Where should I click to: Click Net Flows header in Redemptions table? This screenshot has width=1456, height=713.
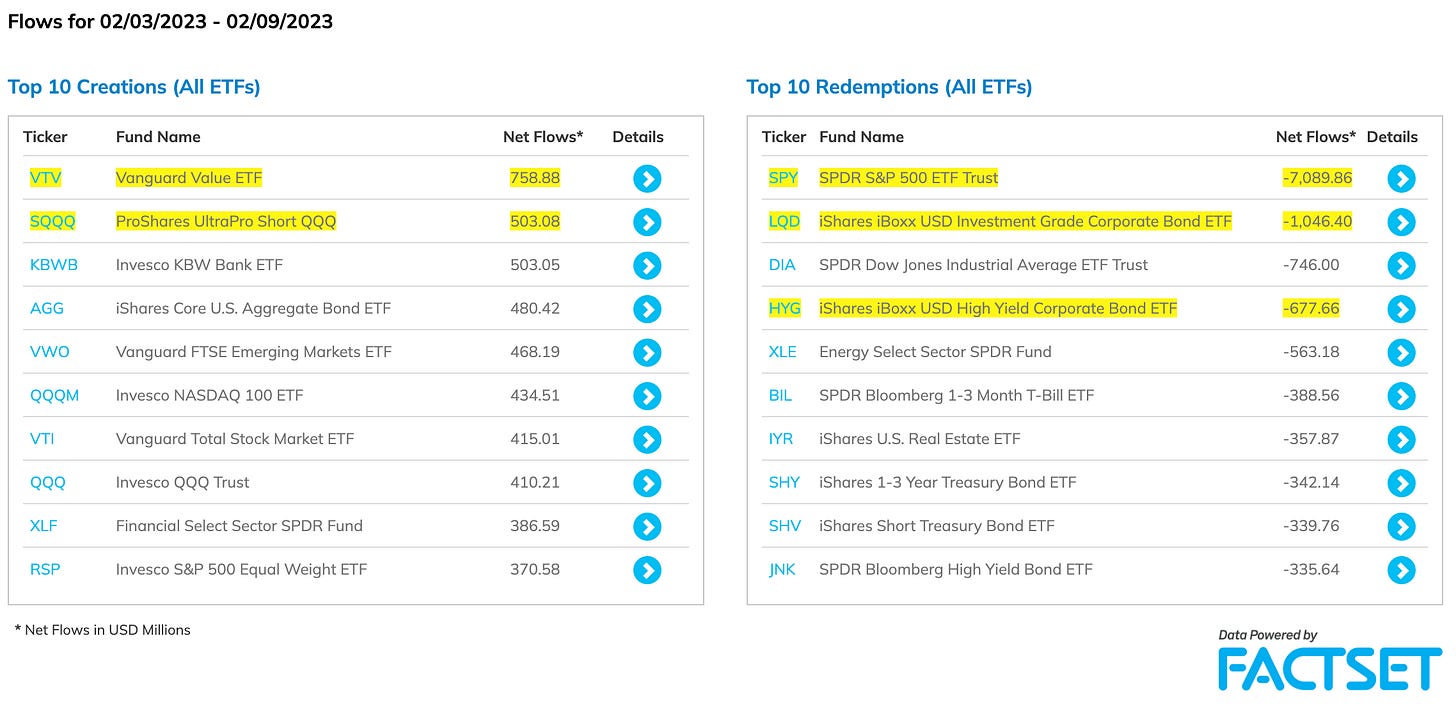pyautogui.click(x=1316, y=137)
